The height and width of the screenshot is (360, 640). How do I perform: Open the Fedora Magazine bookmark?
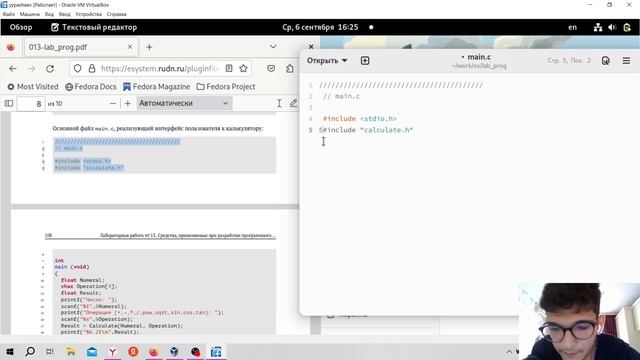[156, 87]
